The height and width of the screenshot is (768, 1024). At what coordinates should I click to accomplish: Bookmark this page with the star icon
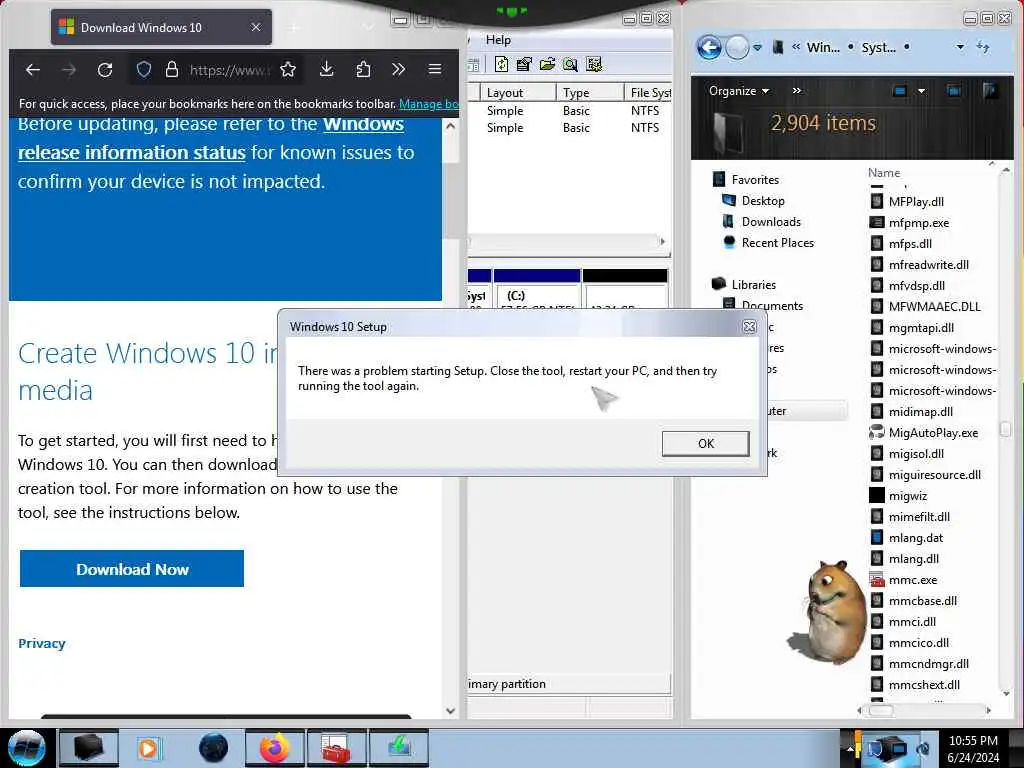tap(288, 69)
